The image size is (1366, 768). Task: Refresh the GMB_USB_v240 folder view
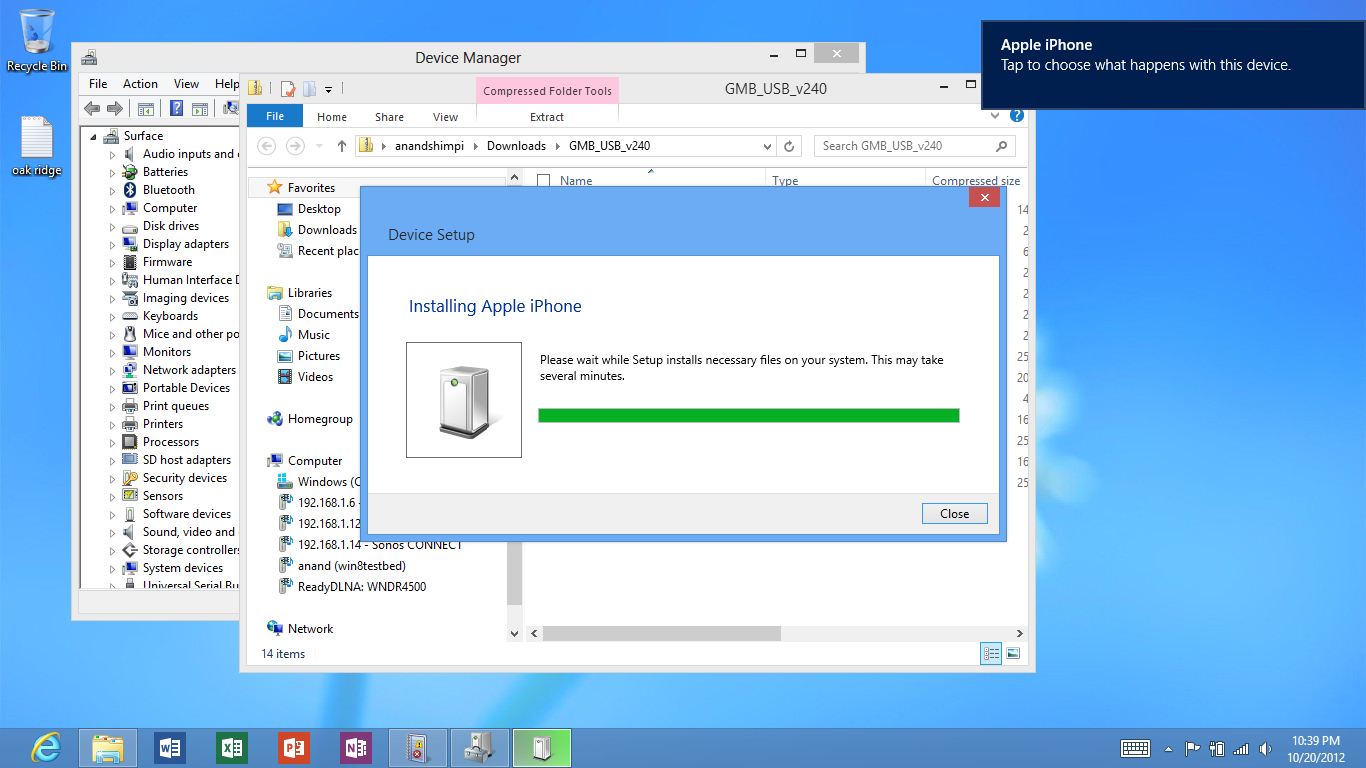click(x=789, y=146)
